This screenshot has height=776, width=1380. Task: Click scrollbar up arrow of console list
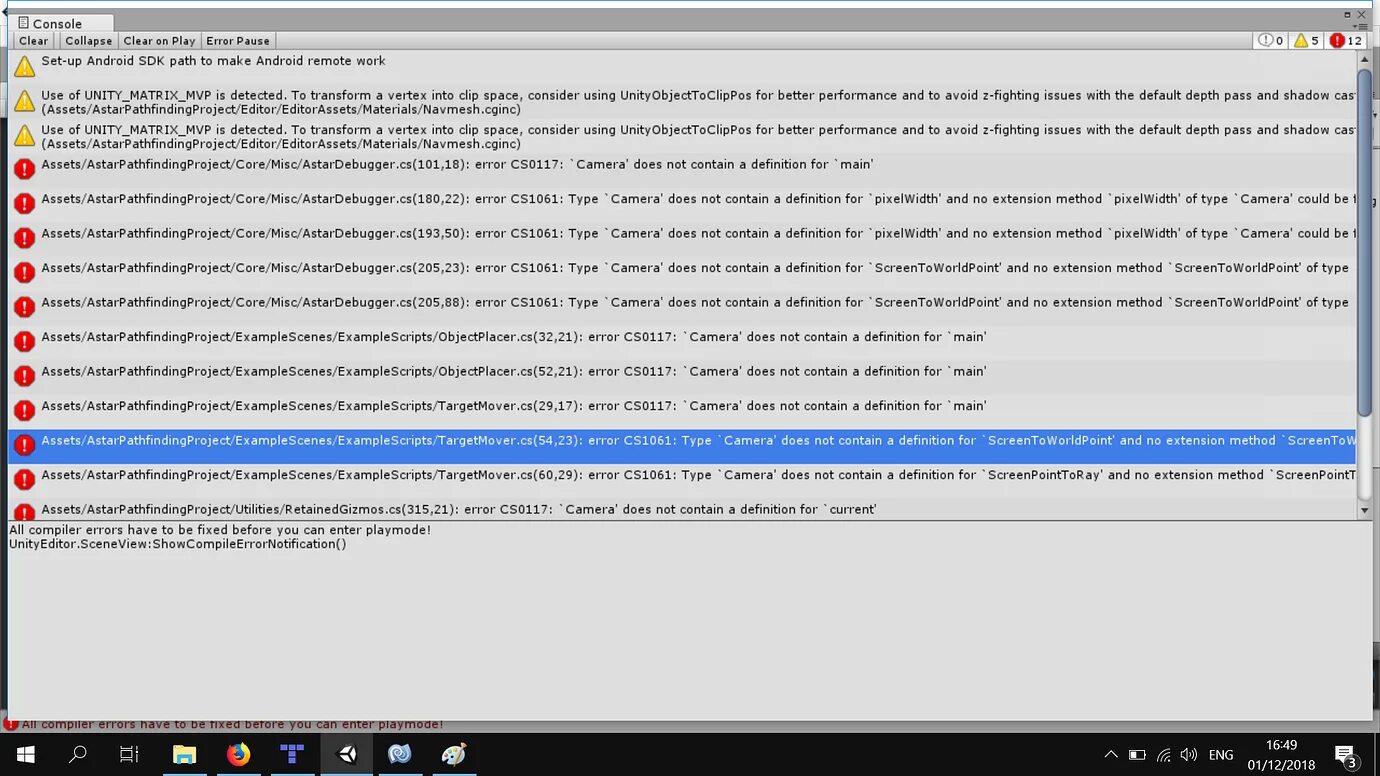1364,60
